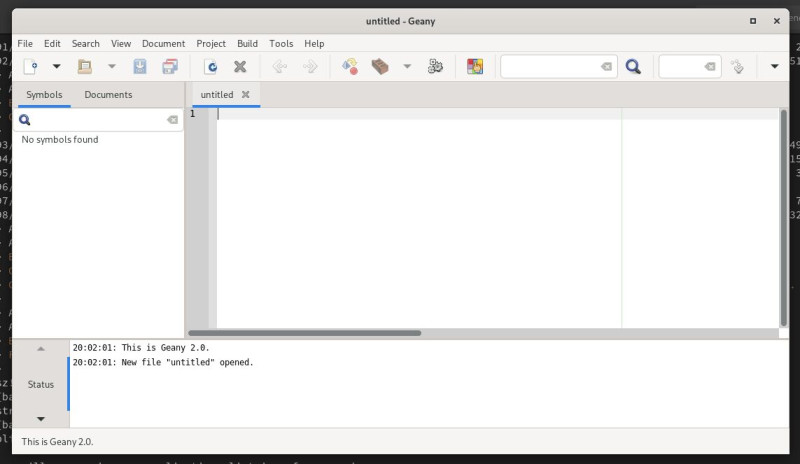Click the No symbols found text
Screen dimensions: 800x464
point(60,139)
